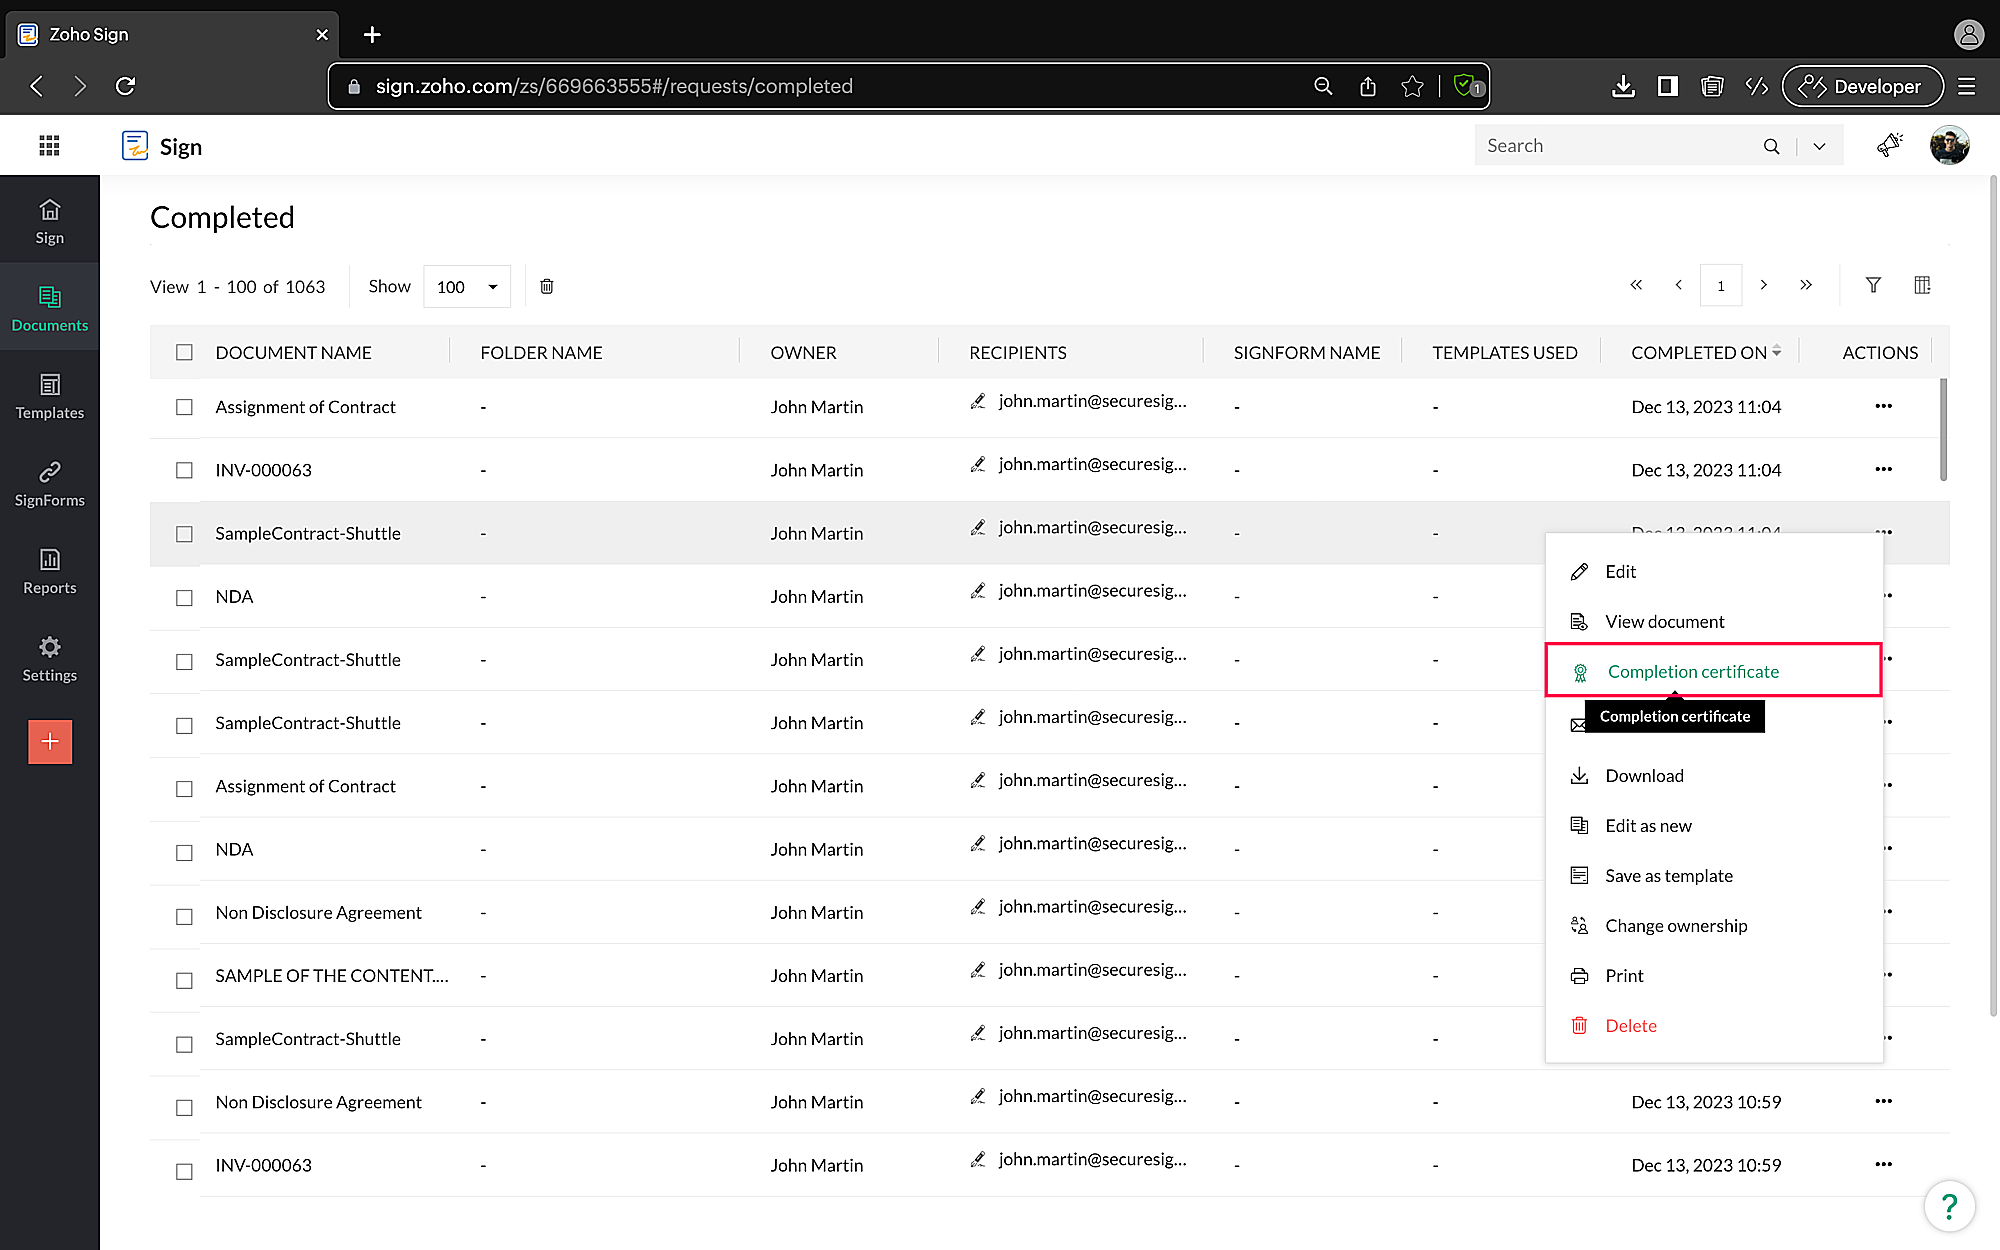This screenshot has height=1250, width=2000.
Task: Click the red plus create button
Action: click(x=50, y=742)
